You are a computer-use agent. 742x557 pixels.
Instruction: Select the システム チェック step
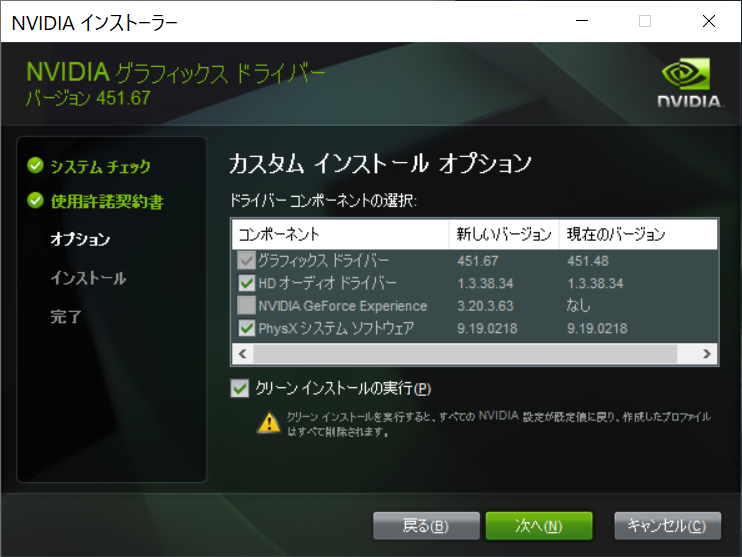tap(100, 166)
